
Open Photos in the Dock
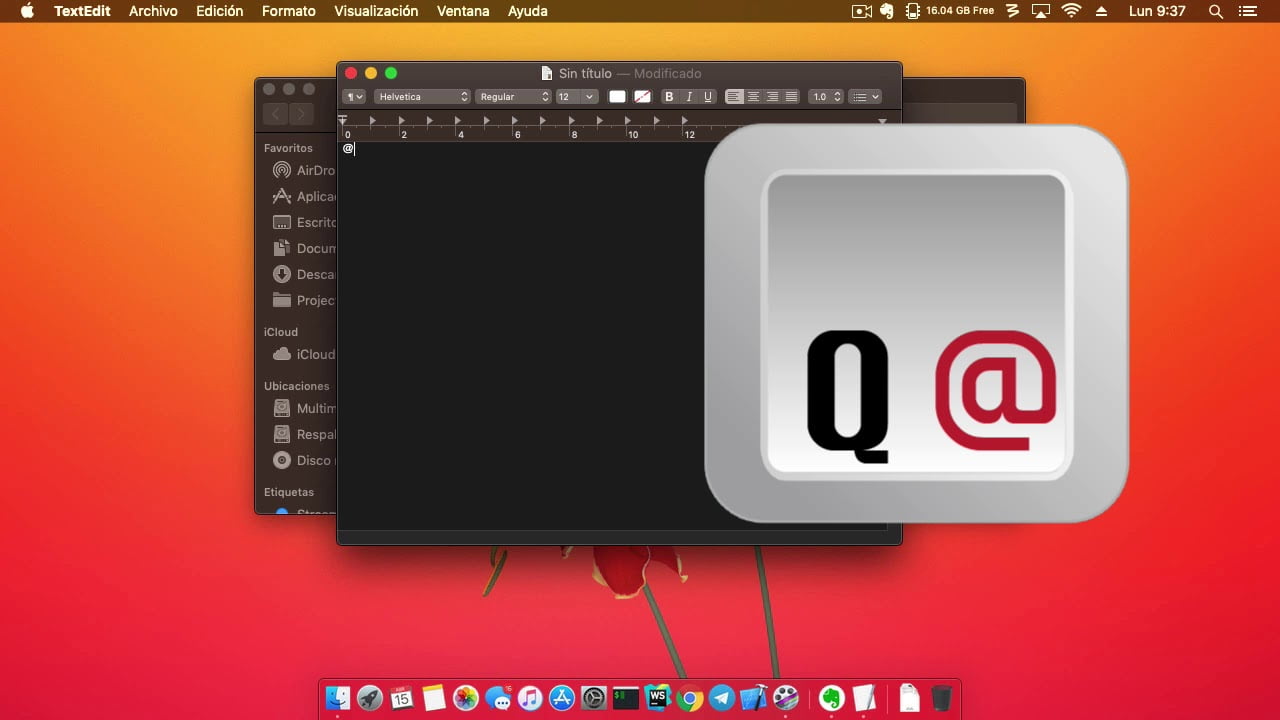pos(466,697)
